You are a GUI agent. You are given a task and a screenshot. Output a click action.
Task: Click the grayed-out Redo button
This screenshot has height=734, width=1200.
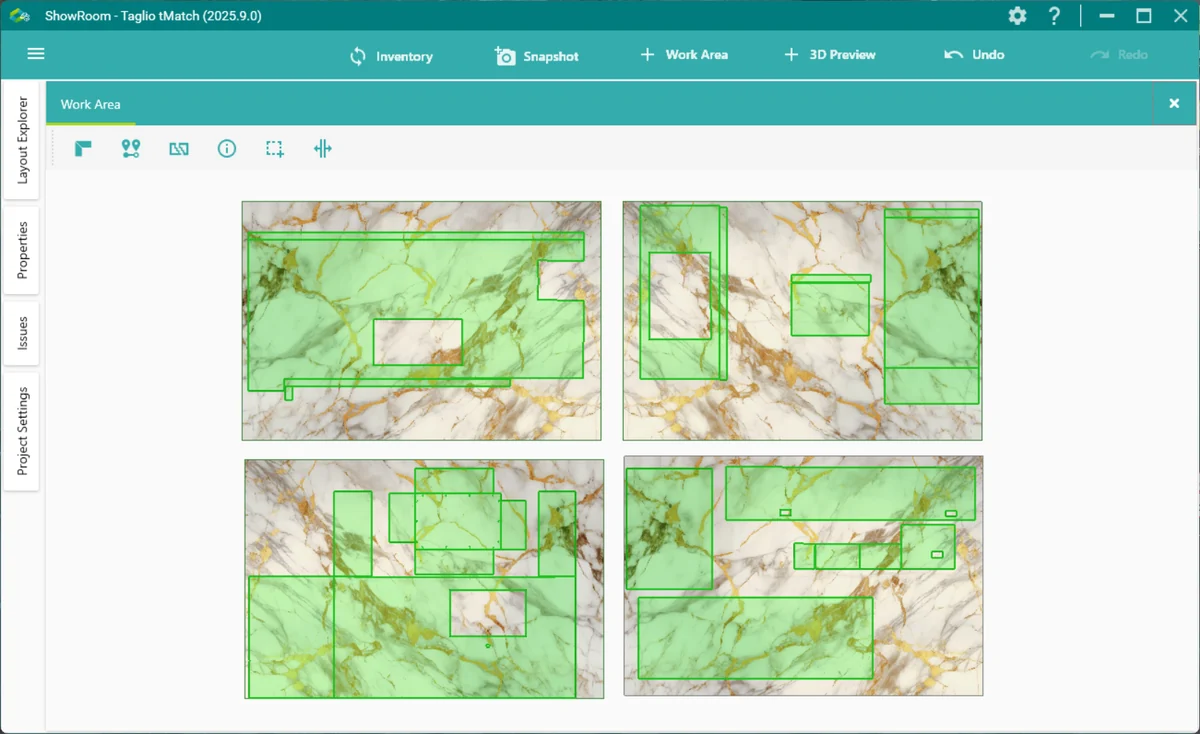pos(1119,55)
